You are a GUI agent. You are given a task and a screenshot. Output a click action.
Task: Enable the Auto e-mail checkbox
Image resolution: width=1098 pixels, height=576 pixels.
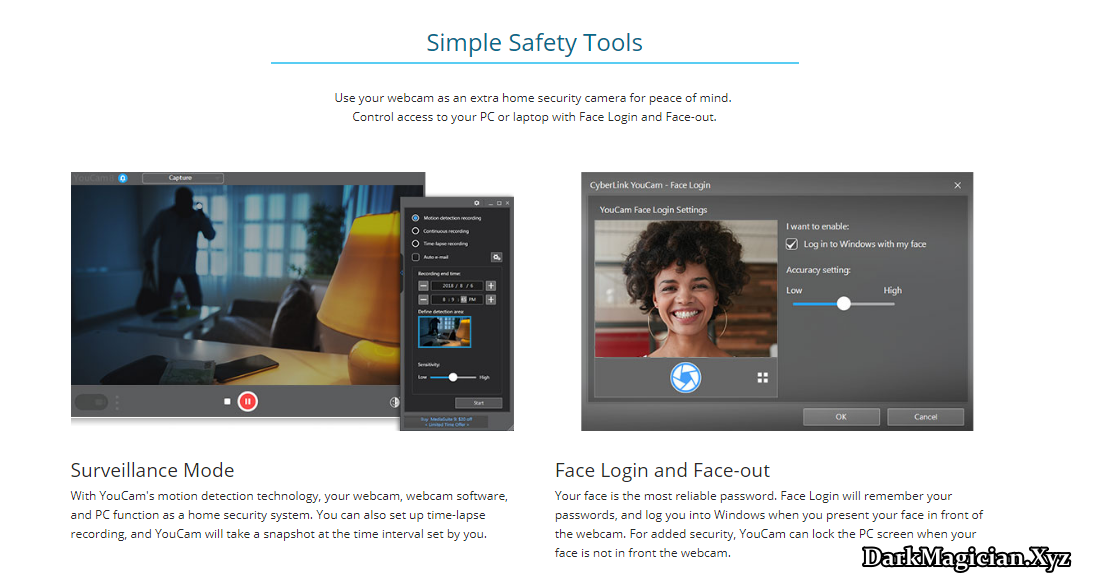pyautogui.click(x=416, y=257)
